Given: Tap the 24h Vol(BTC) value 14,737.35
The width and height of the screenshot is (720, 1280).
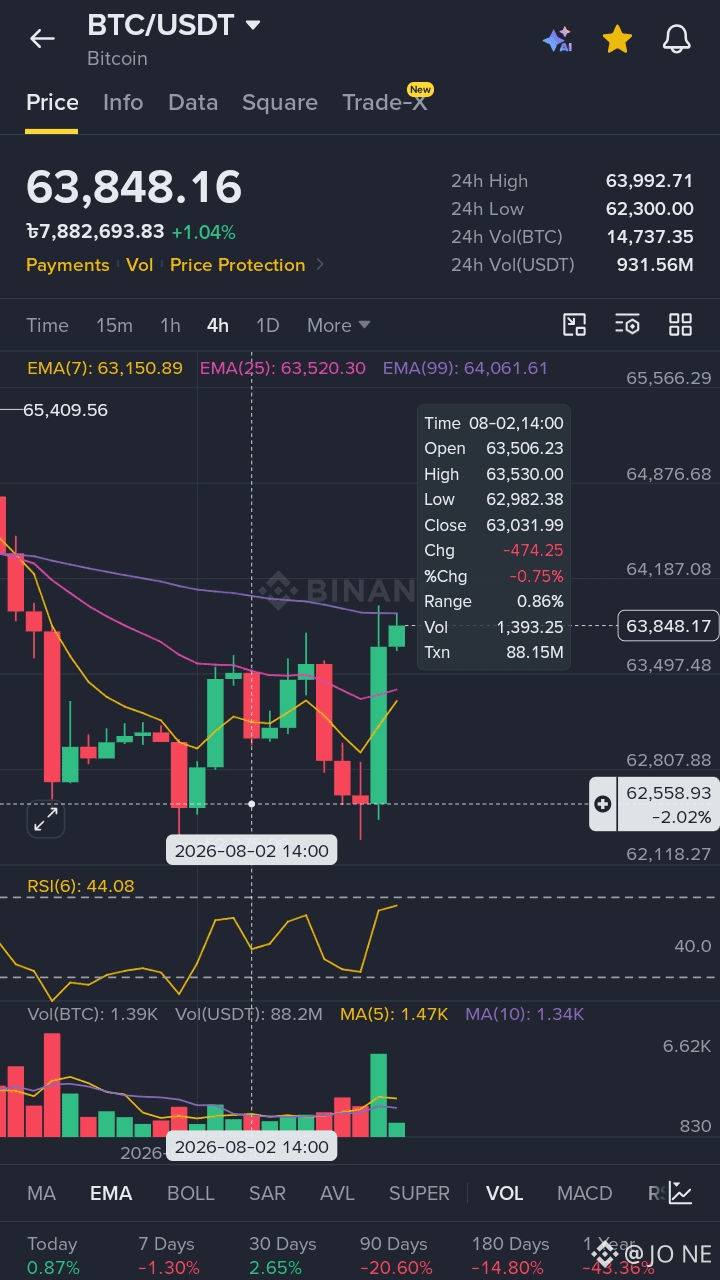Looking at the screenshot, I should pos(649,237).
